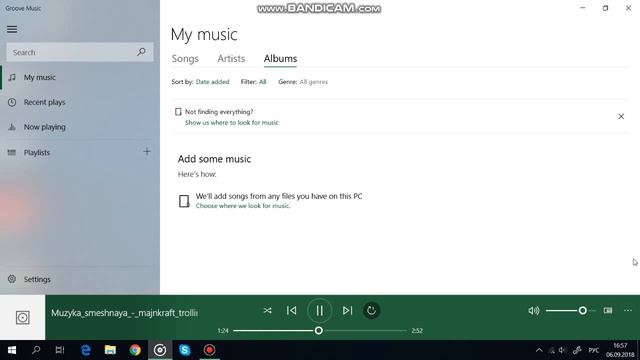Show hidden system tray icons
The image size is (640, 360).
[539, 350]
